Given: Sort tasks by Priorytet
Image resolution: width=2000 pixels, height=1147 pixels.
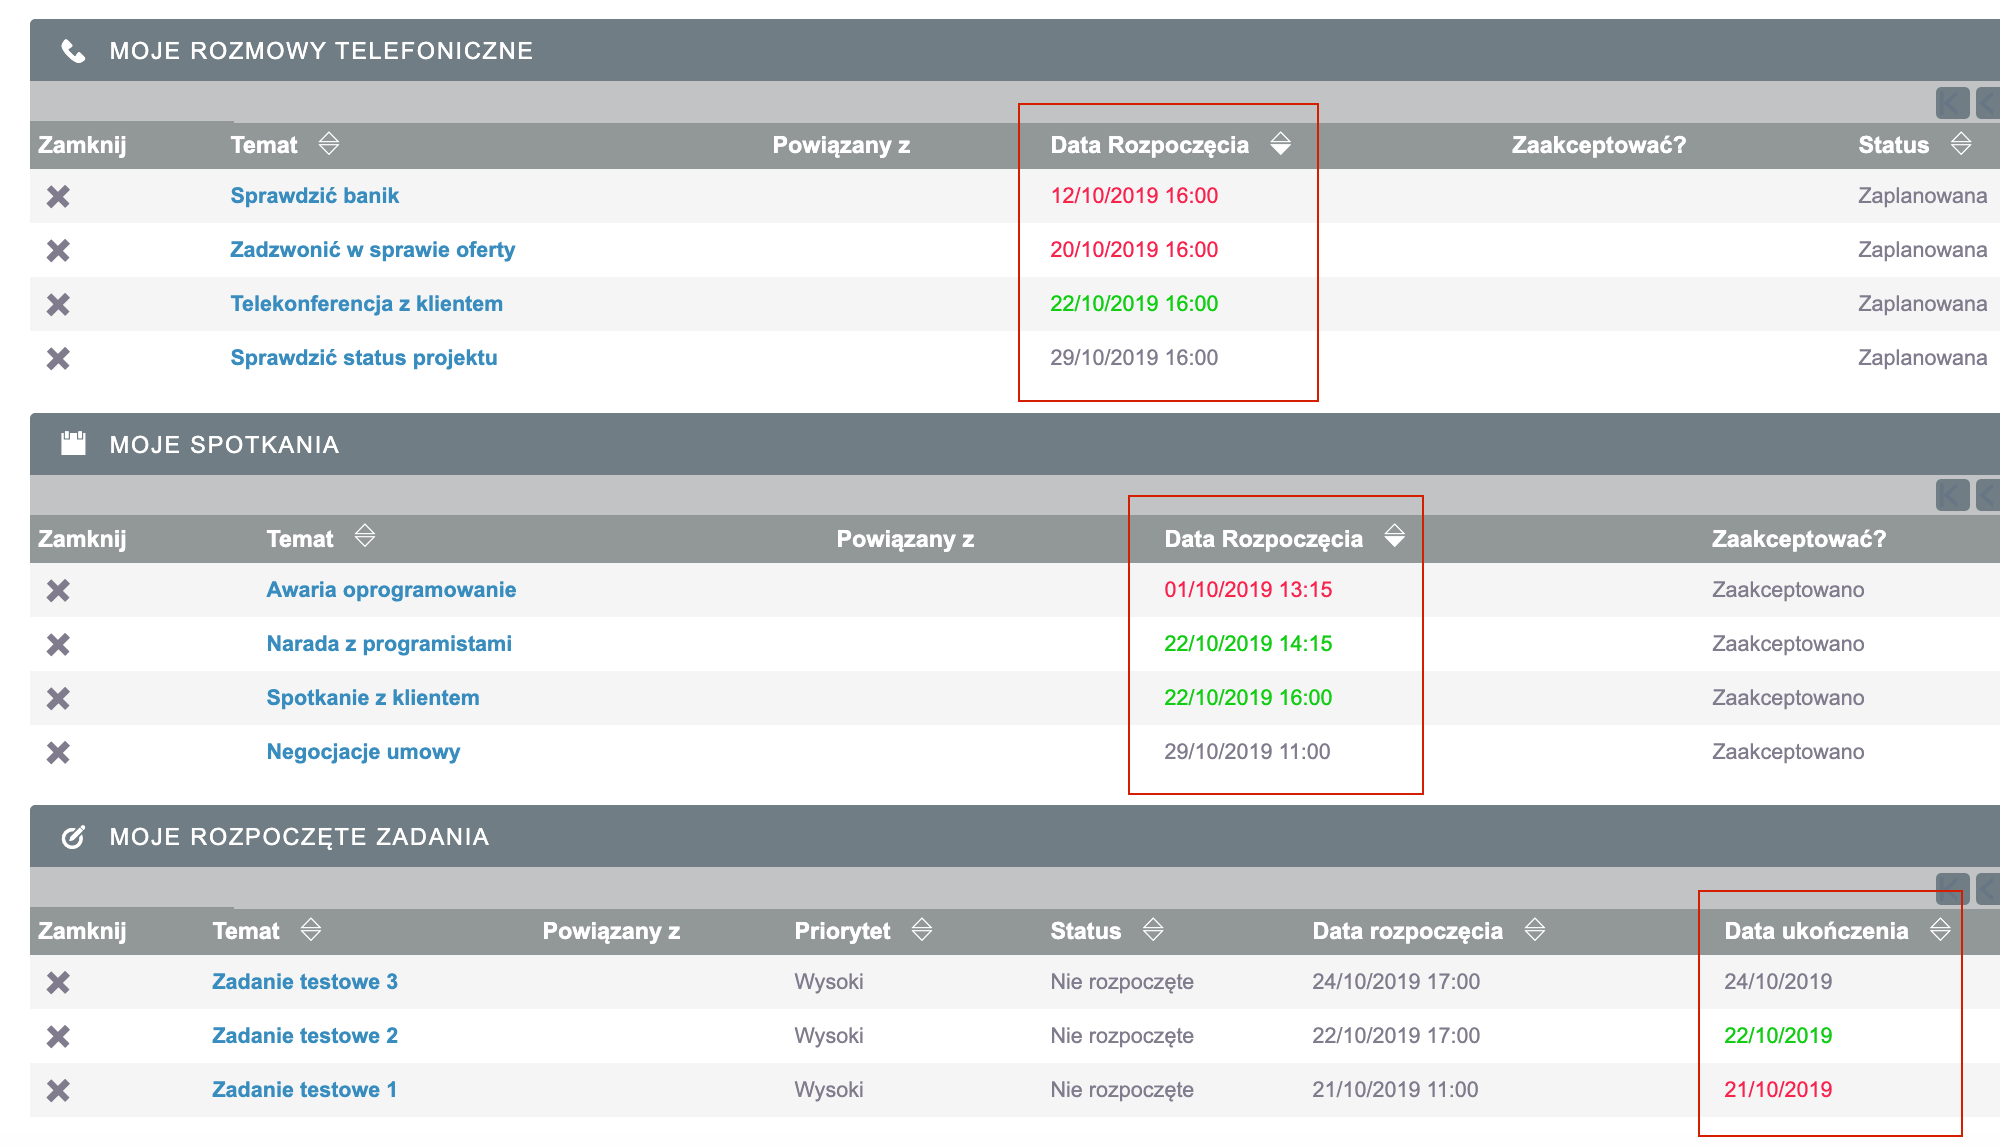Looking at the screenshot, I should 922,930.
